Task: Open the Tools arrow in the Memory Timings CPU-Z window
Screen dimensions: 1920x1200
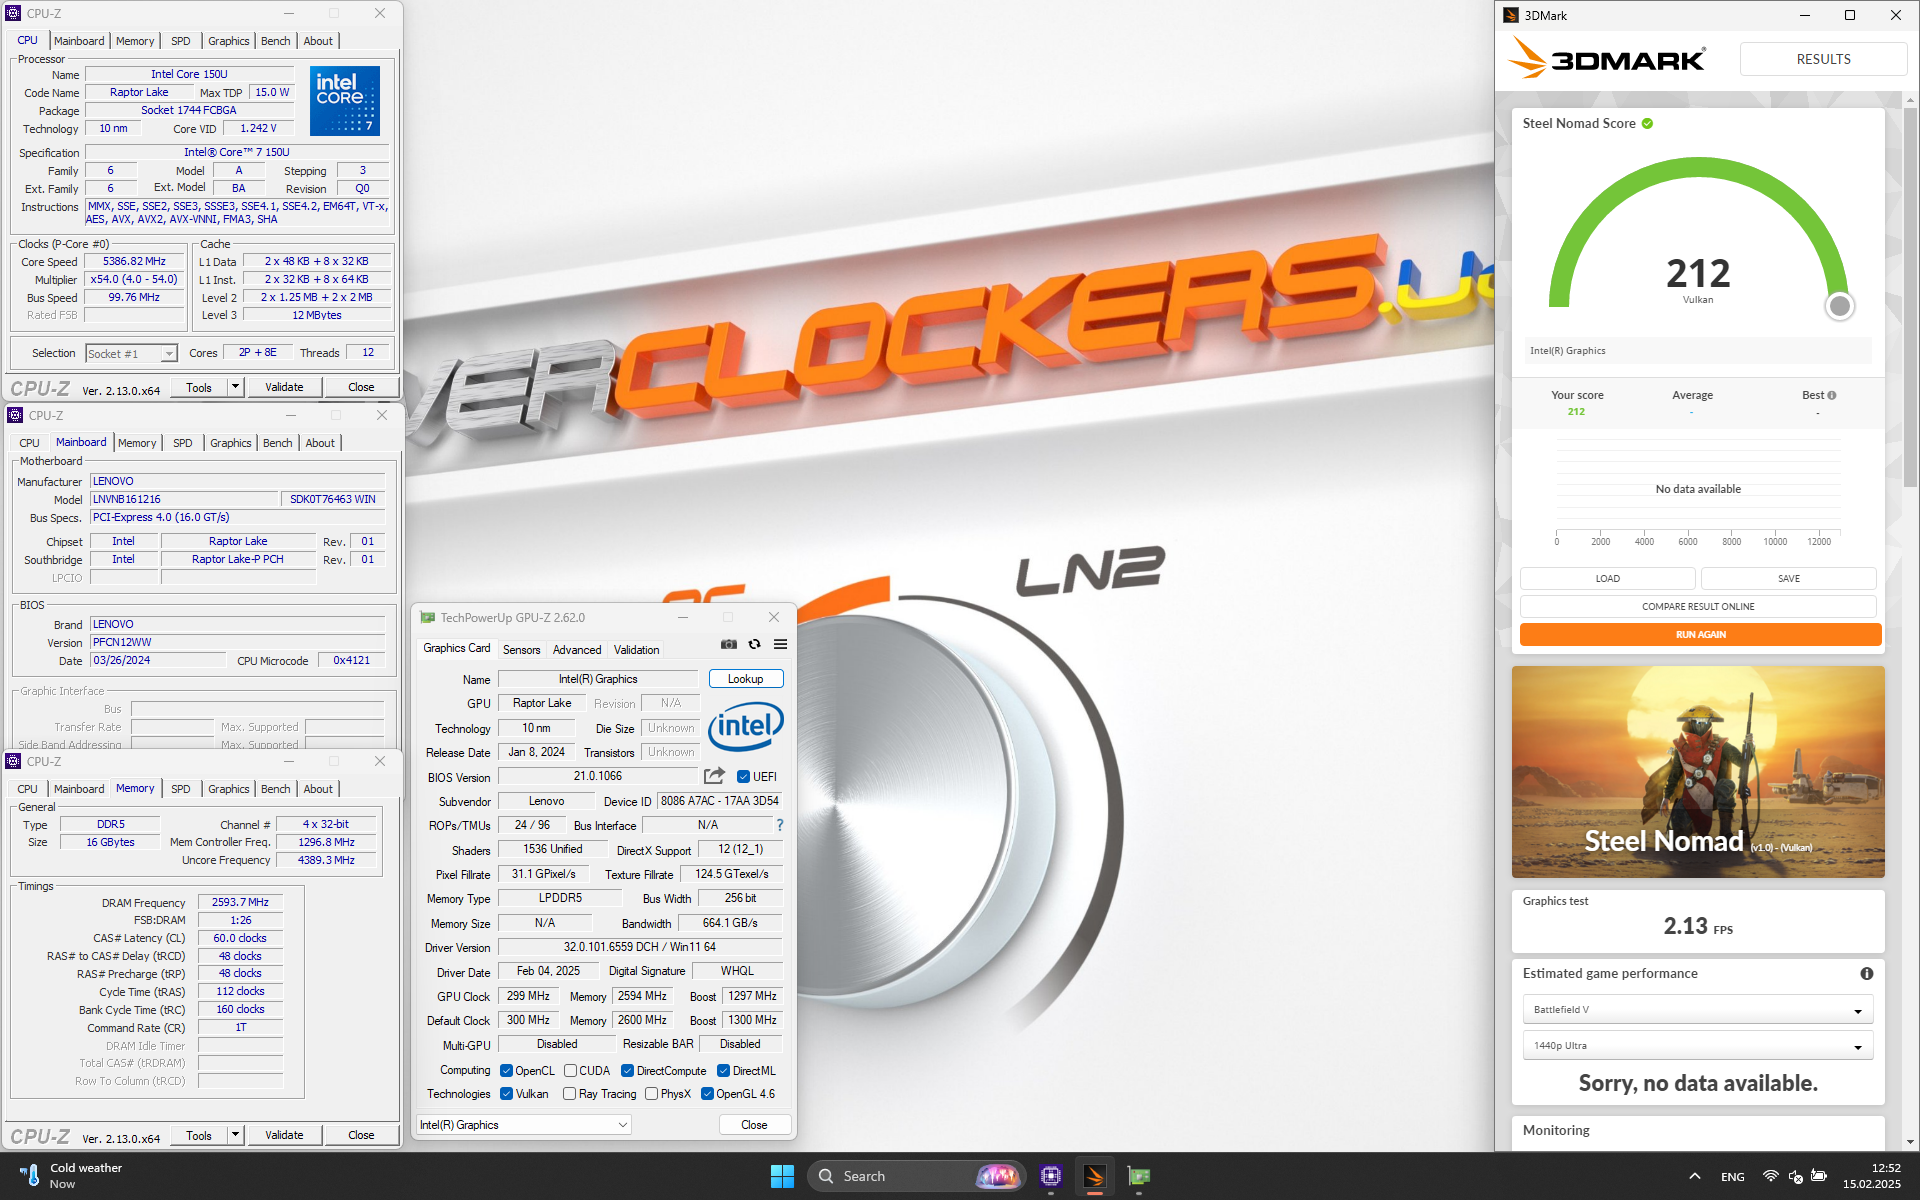Action: pos(236,1135)
